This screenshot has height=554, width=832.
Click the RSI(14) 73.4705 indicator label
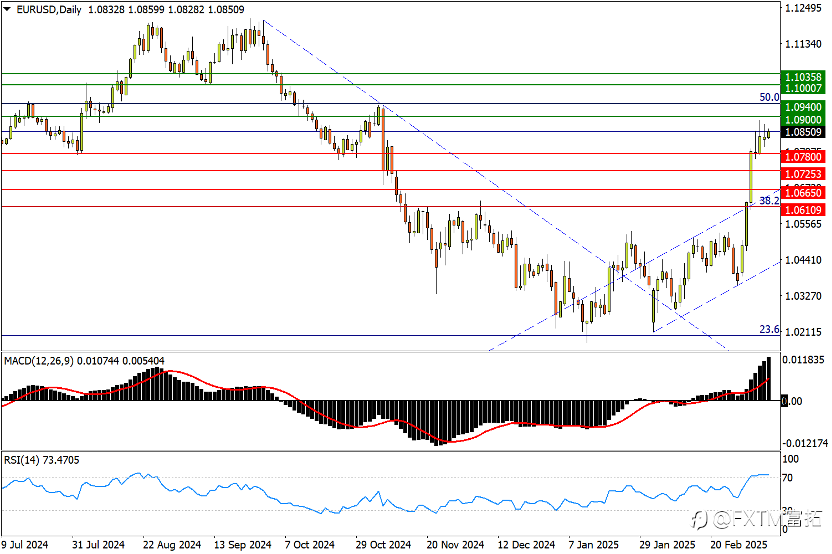click(42, 460)
